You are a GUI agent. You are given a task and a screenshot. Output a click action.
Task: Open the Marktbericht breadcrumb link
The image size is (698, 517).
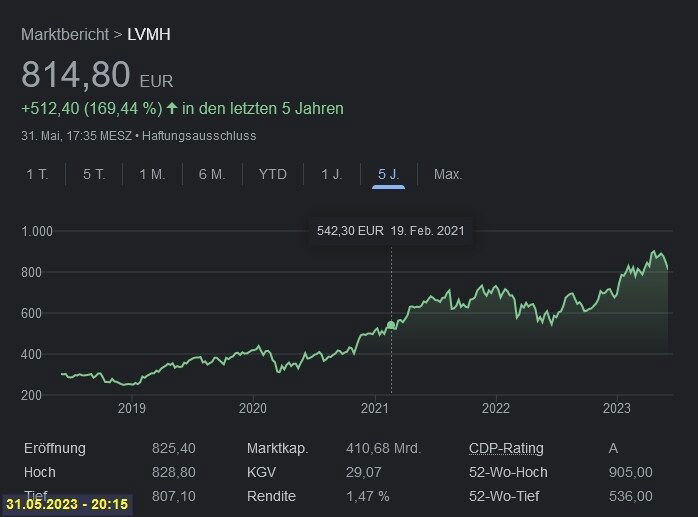(x=65, y=34)
